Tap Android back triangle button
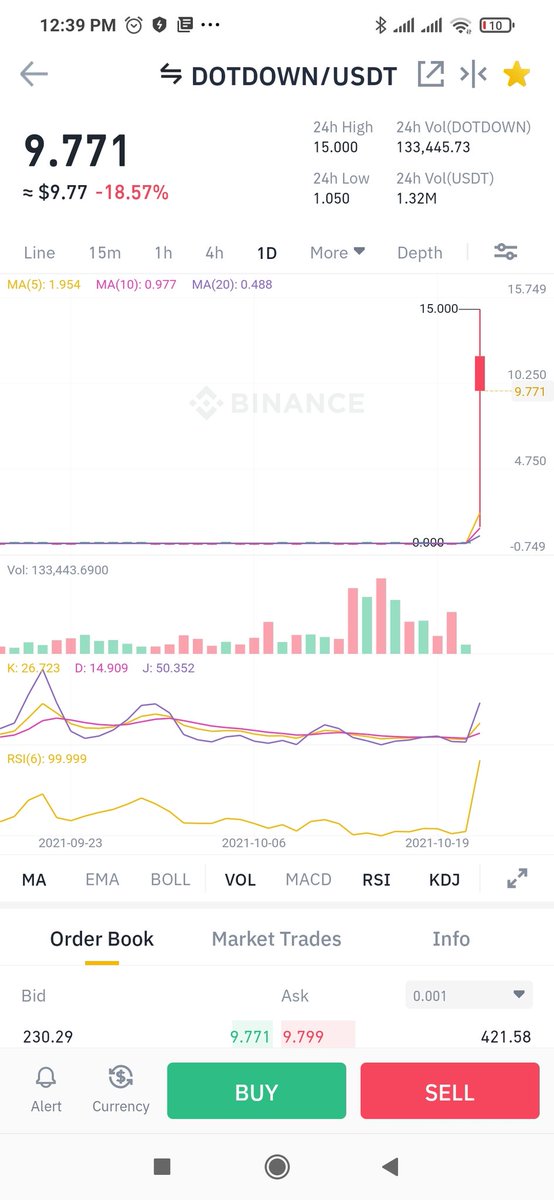Image resolution: width=554 pixels, height=1200 pixels. coord(391,1166)
